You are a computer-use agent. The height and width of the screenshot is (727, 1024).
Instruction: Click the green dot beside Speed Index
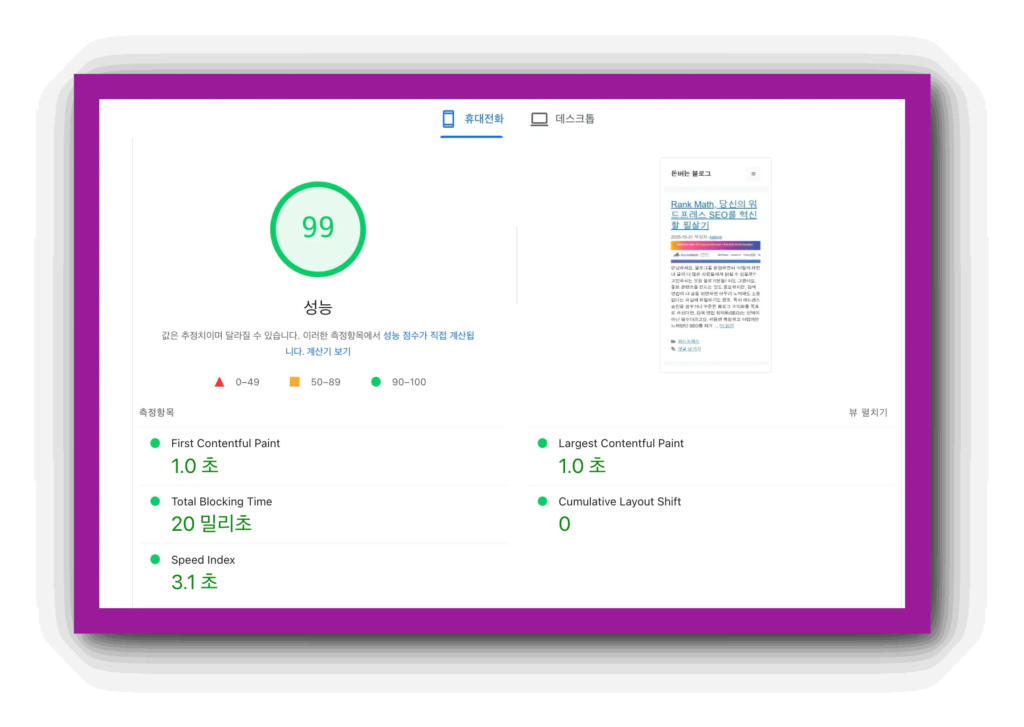coord(155,559)
